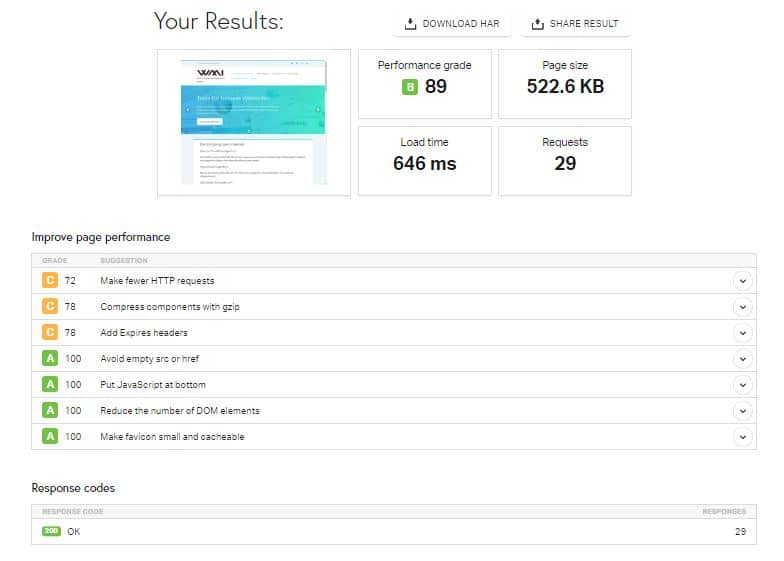Image resolution: width=784 pixels, height=561 pixels.
Task: Click the performance grade score 89
Action: coord(436,86)
